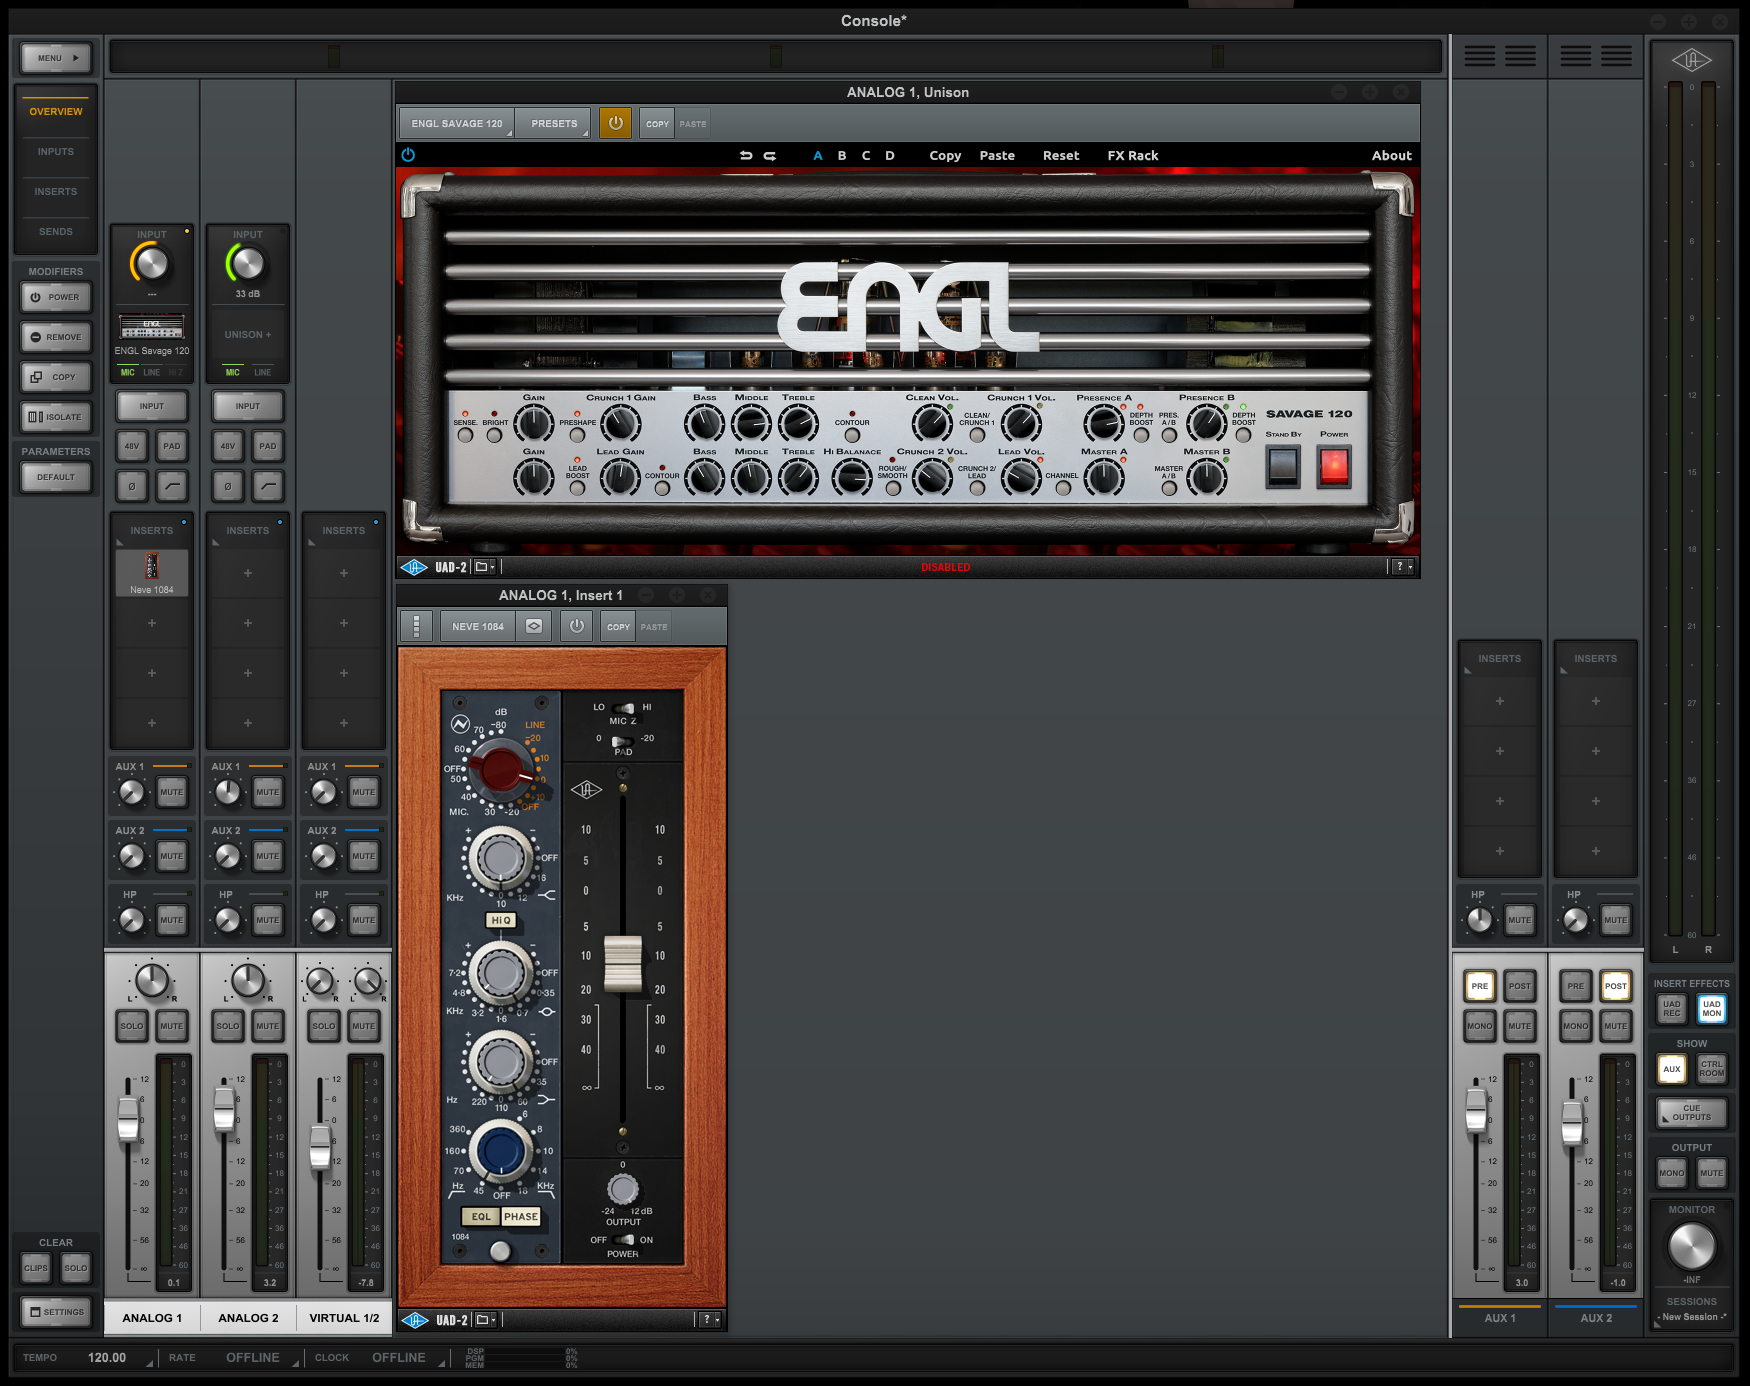Open the SETTINGS button at bottom left
This screenshot has width=1750, height=1386.
tap(56, 1312)
